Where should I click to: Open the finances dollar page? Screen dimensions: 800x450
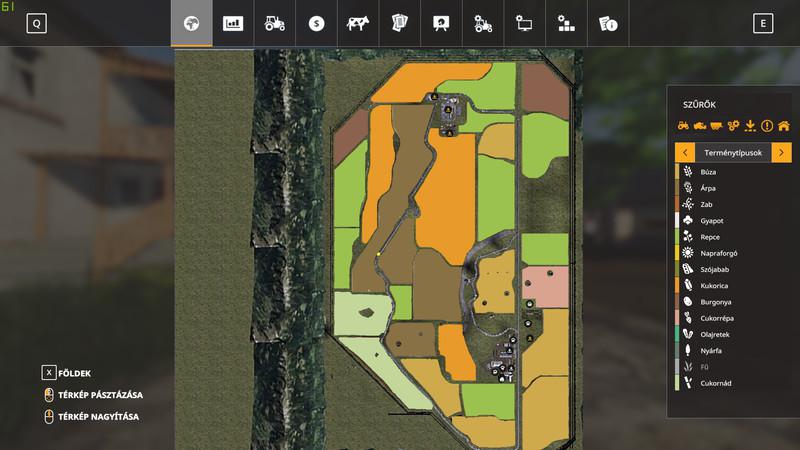316,24
